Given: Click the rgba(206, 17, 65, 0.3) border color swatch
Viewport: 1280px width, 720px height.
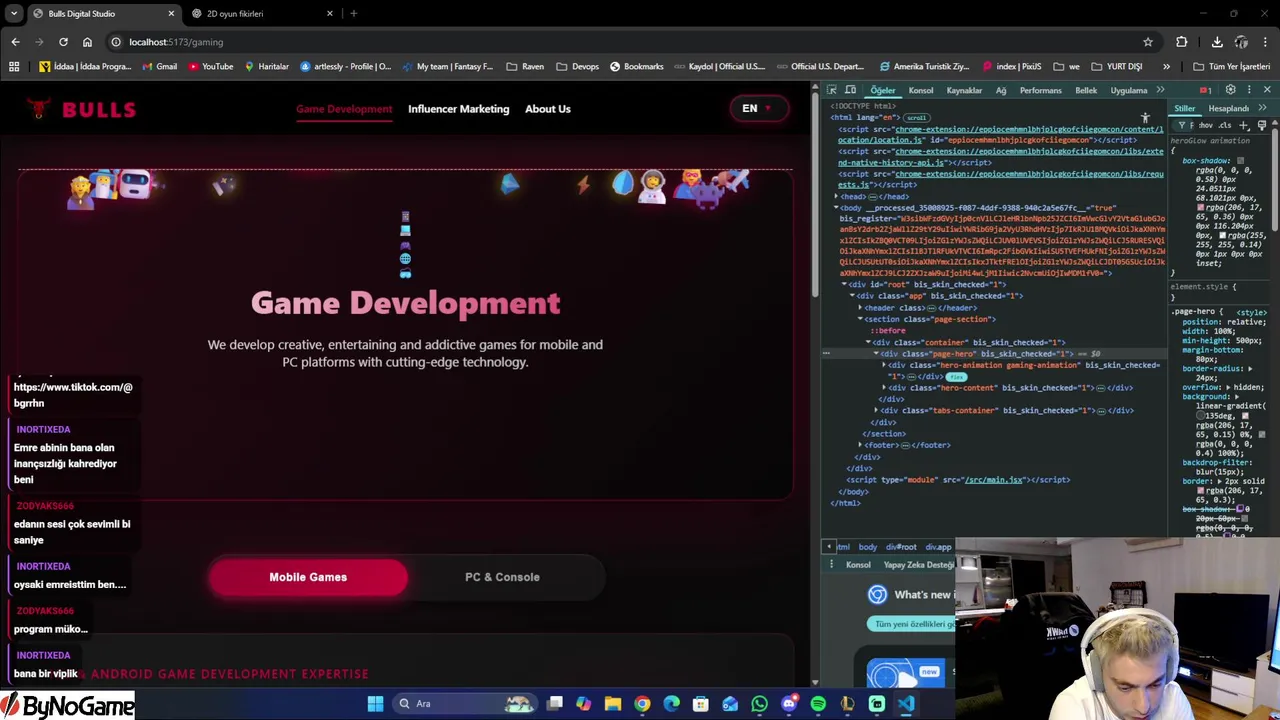Looking at the screenshot, I should click(1201, 491).
